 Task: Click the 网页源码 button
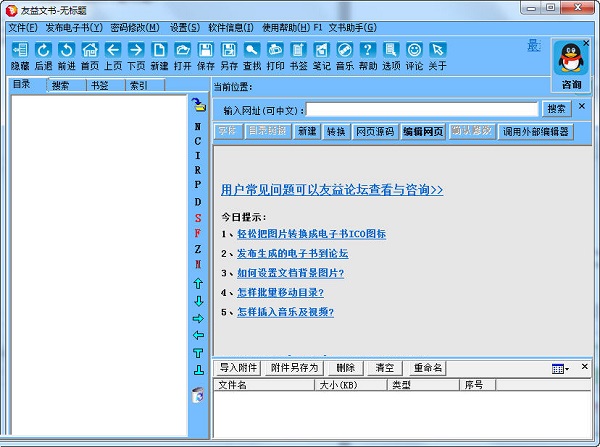point(375,132)
